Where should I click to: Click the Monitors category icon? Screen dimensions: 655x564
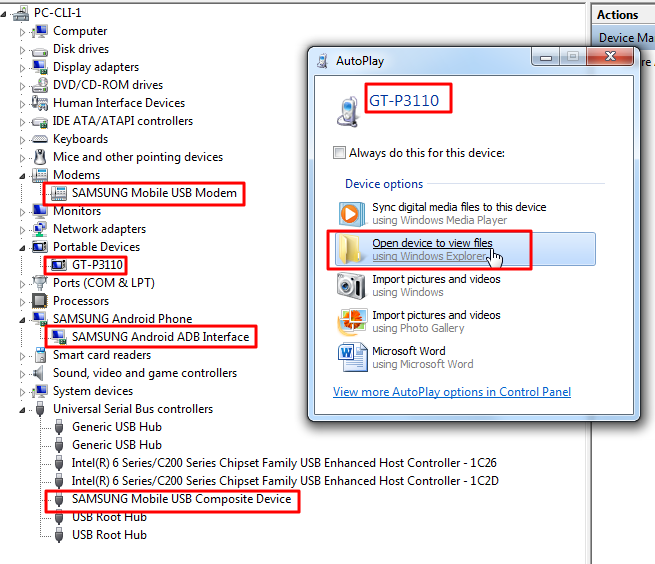coord(41,211)
